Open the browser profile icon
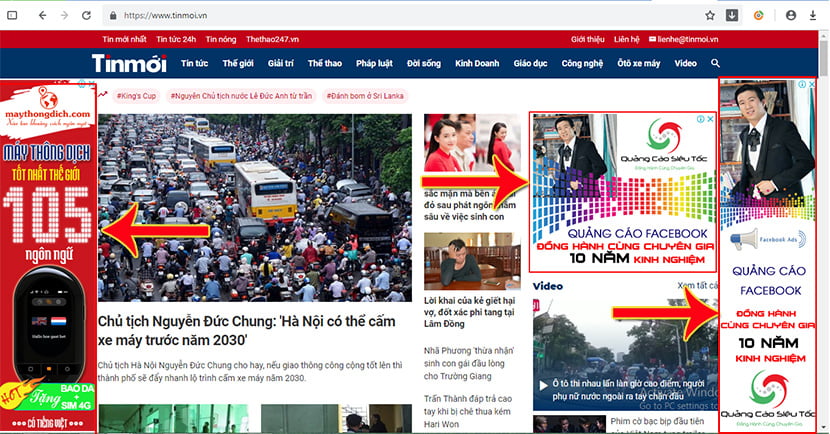This screenshot has height=434, width=830. (791, 15)
